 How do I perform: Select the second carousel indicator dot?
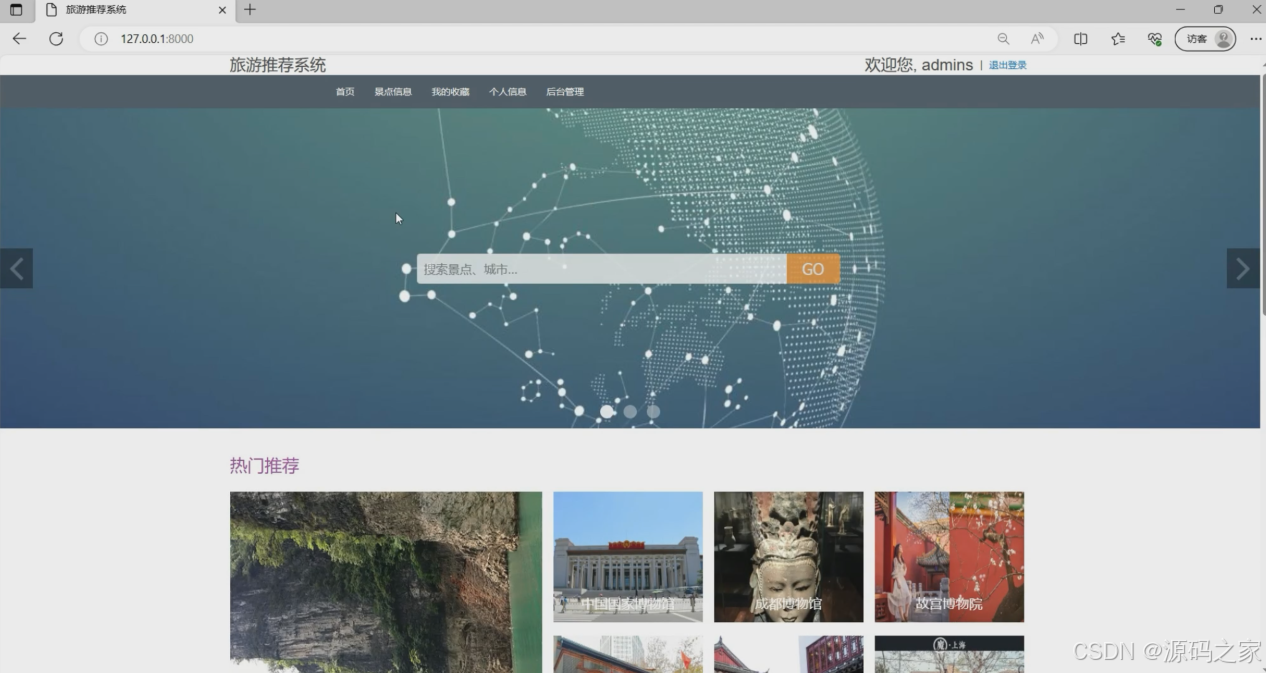coord(630,411)
